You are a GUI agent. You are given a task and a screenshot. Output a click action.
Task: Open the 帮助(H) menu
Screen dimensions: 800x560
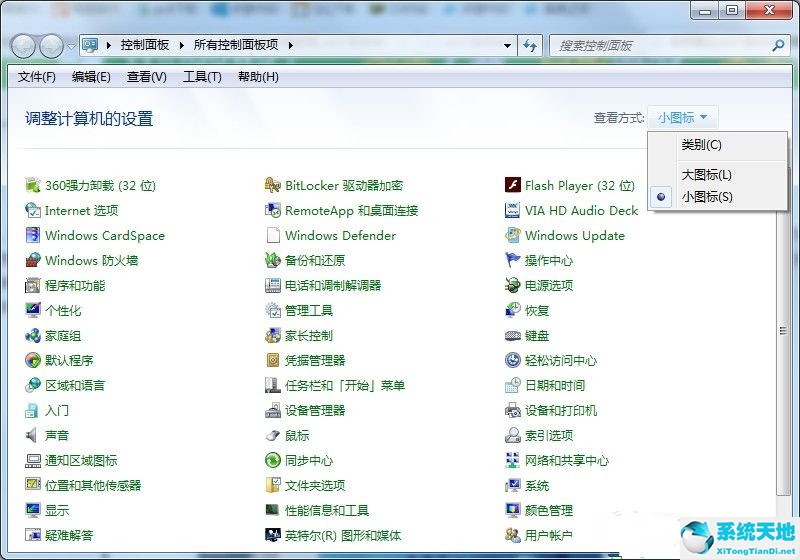point(258,77)
